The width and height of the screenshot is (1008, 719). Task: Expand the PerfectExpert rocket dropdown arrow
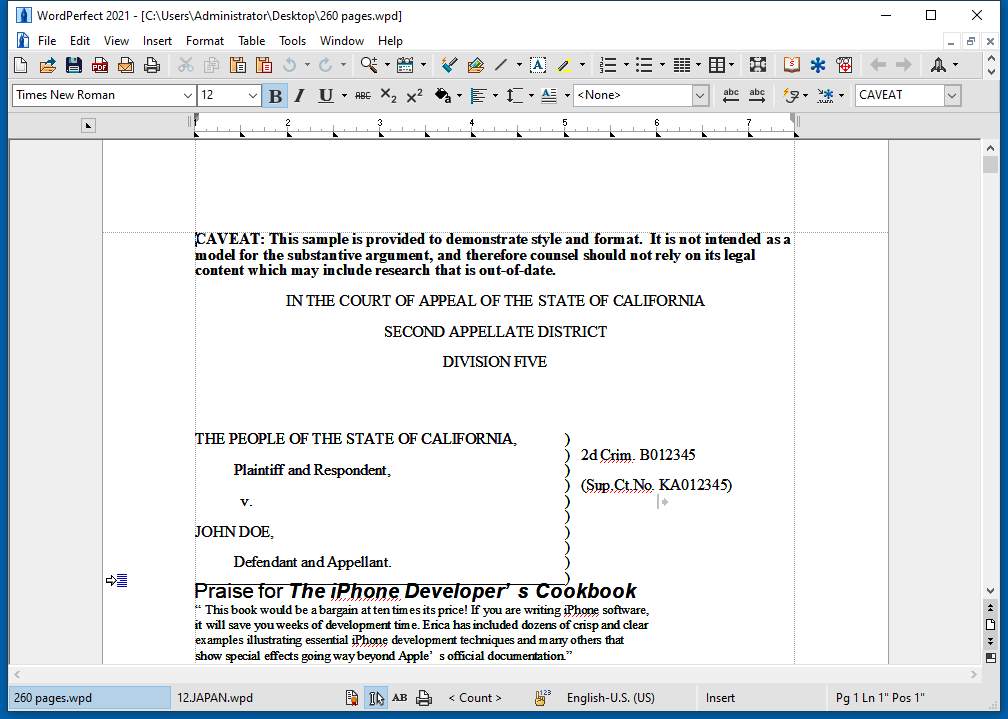[955, 65]
